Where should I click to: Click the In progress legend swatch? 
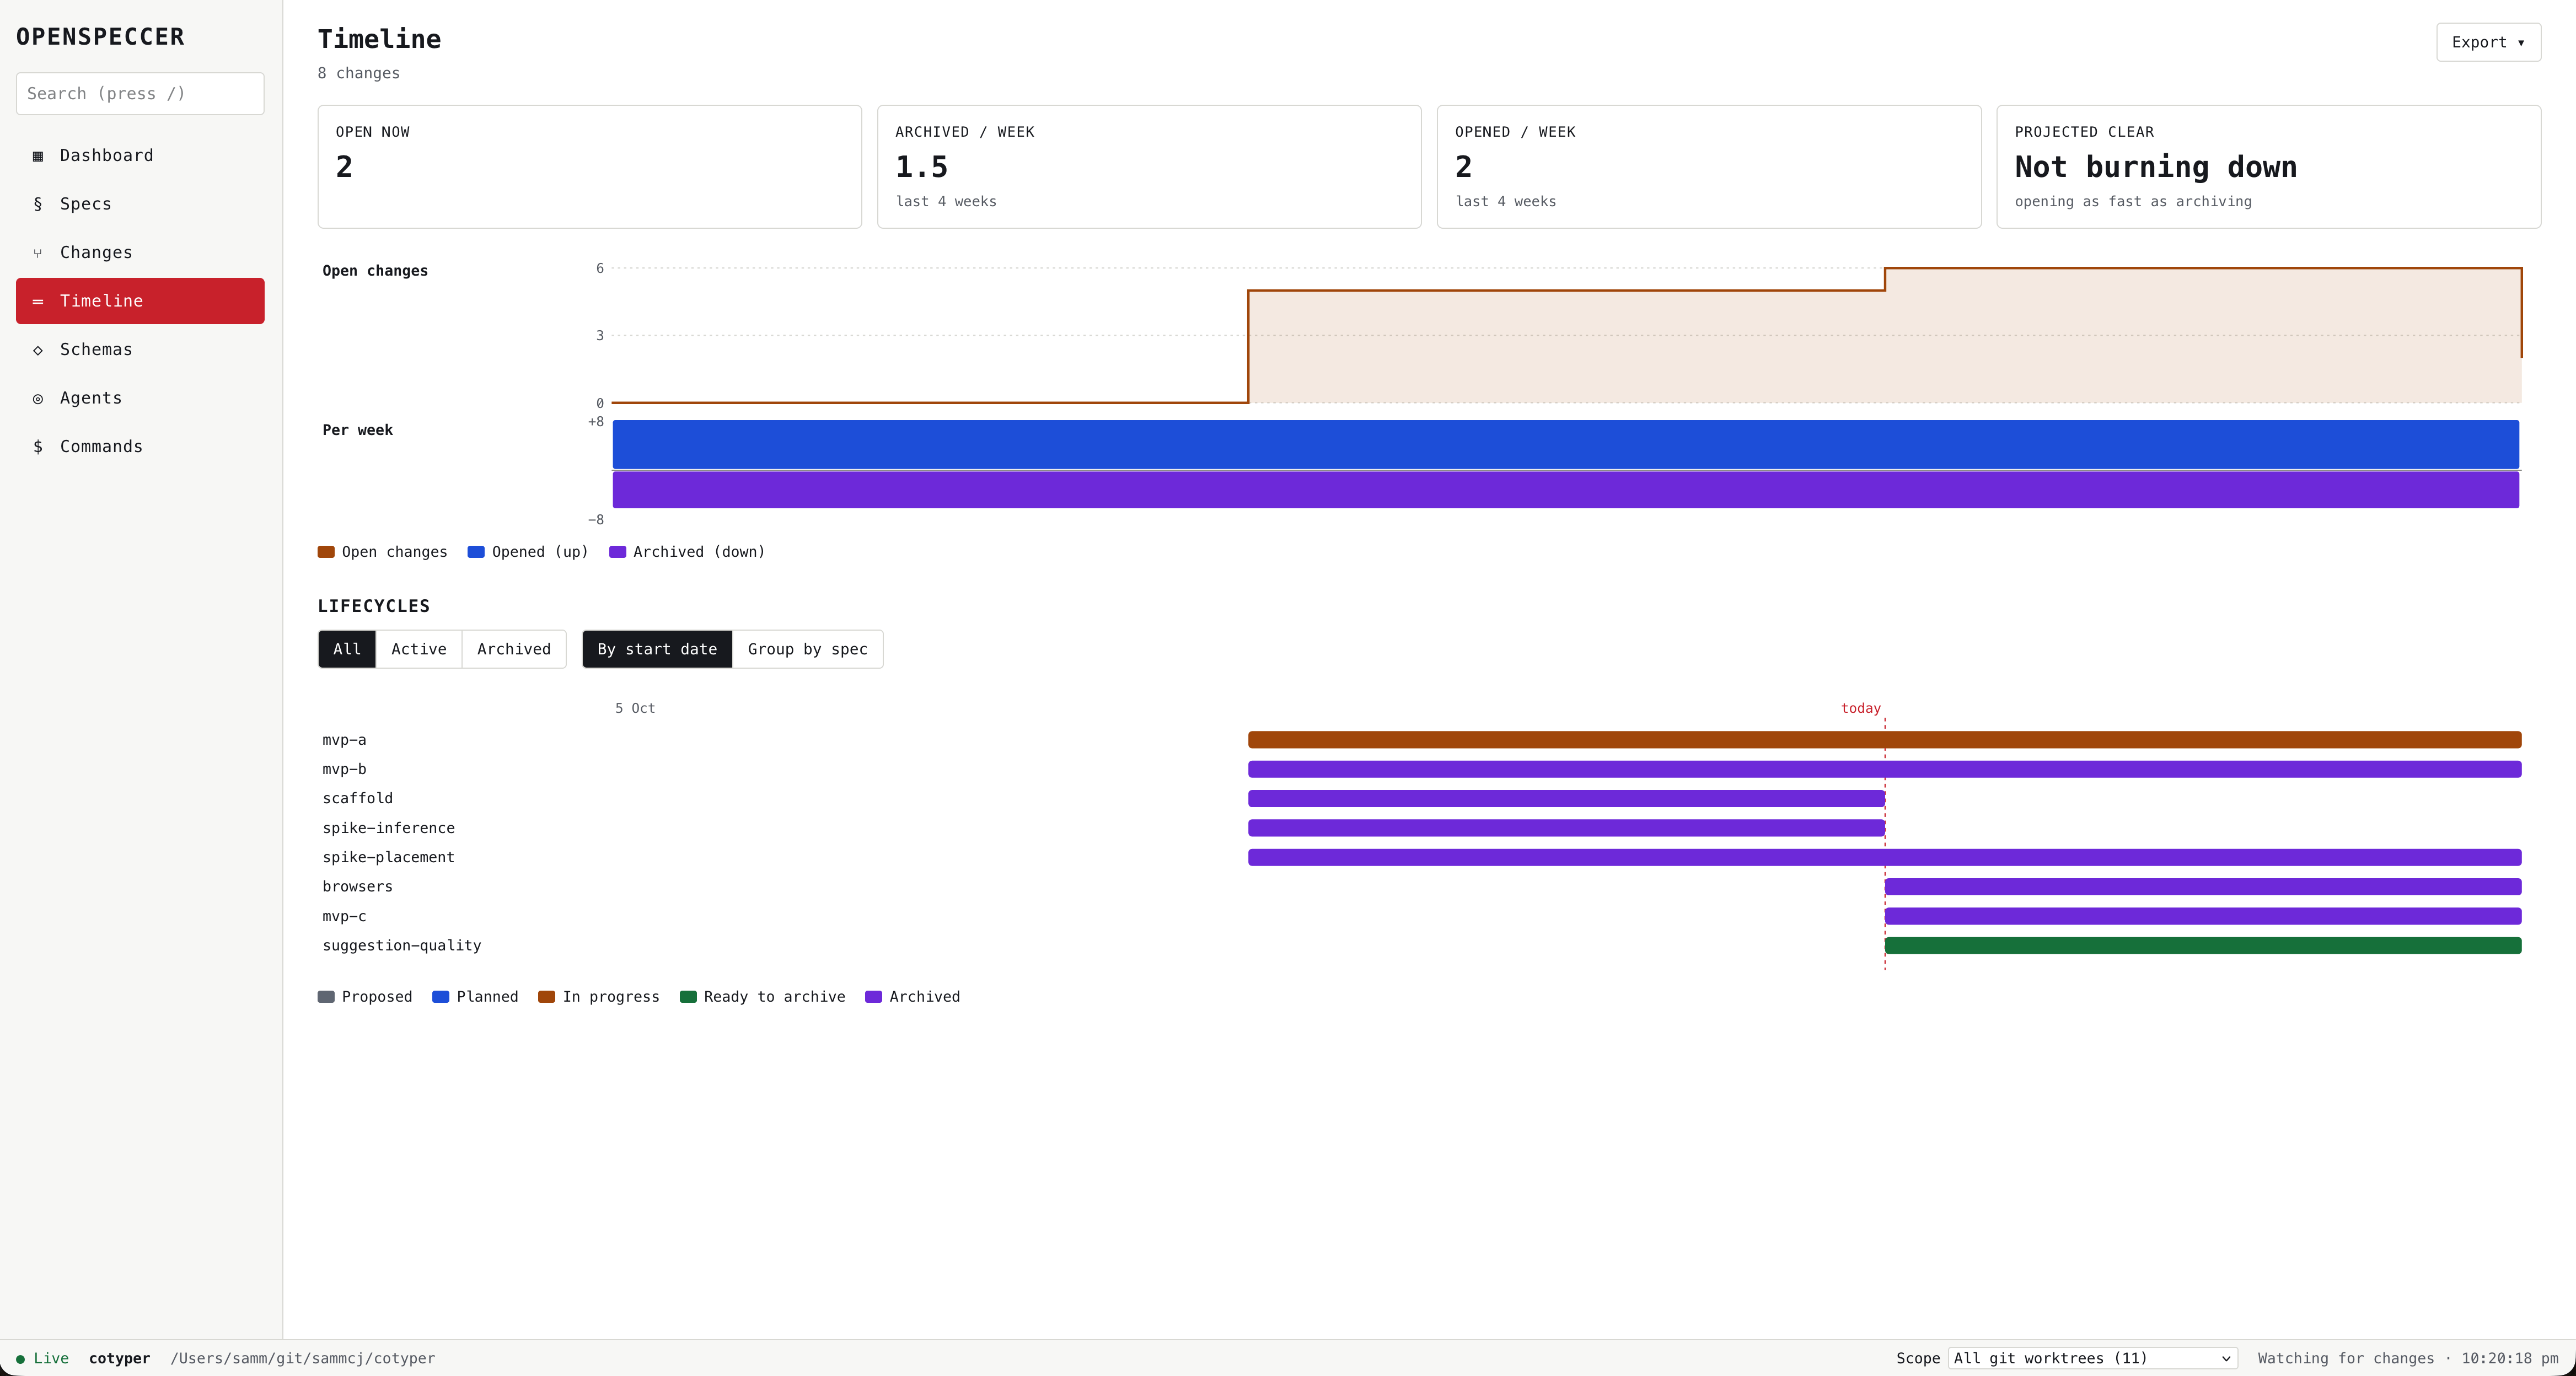(x=547, y=997)
